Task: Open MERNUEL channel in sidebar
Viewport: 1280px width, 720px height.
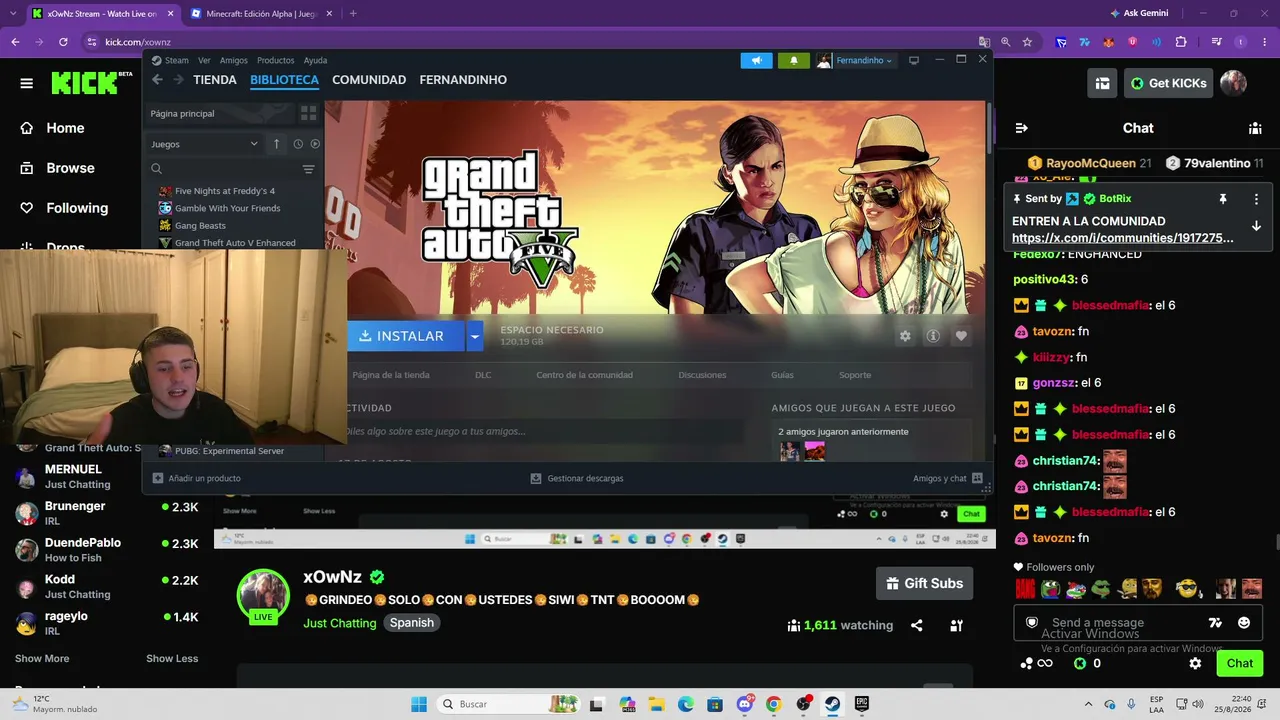Action: (107, 476)
